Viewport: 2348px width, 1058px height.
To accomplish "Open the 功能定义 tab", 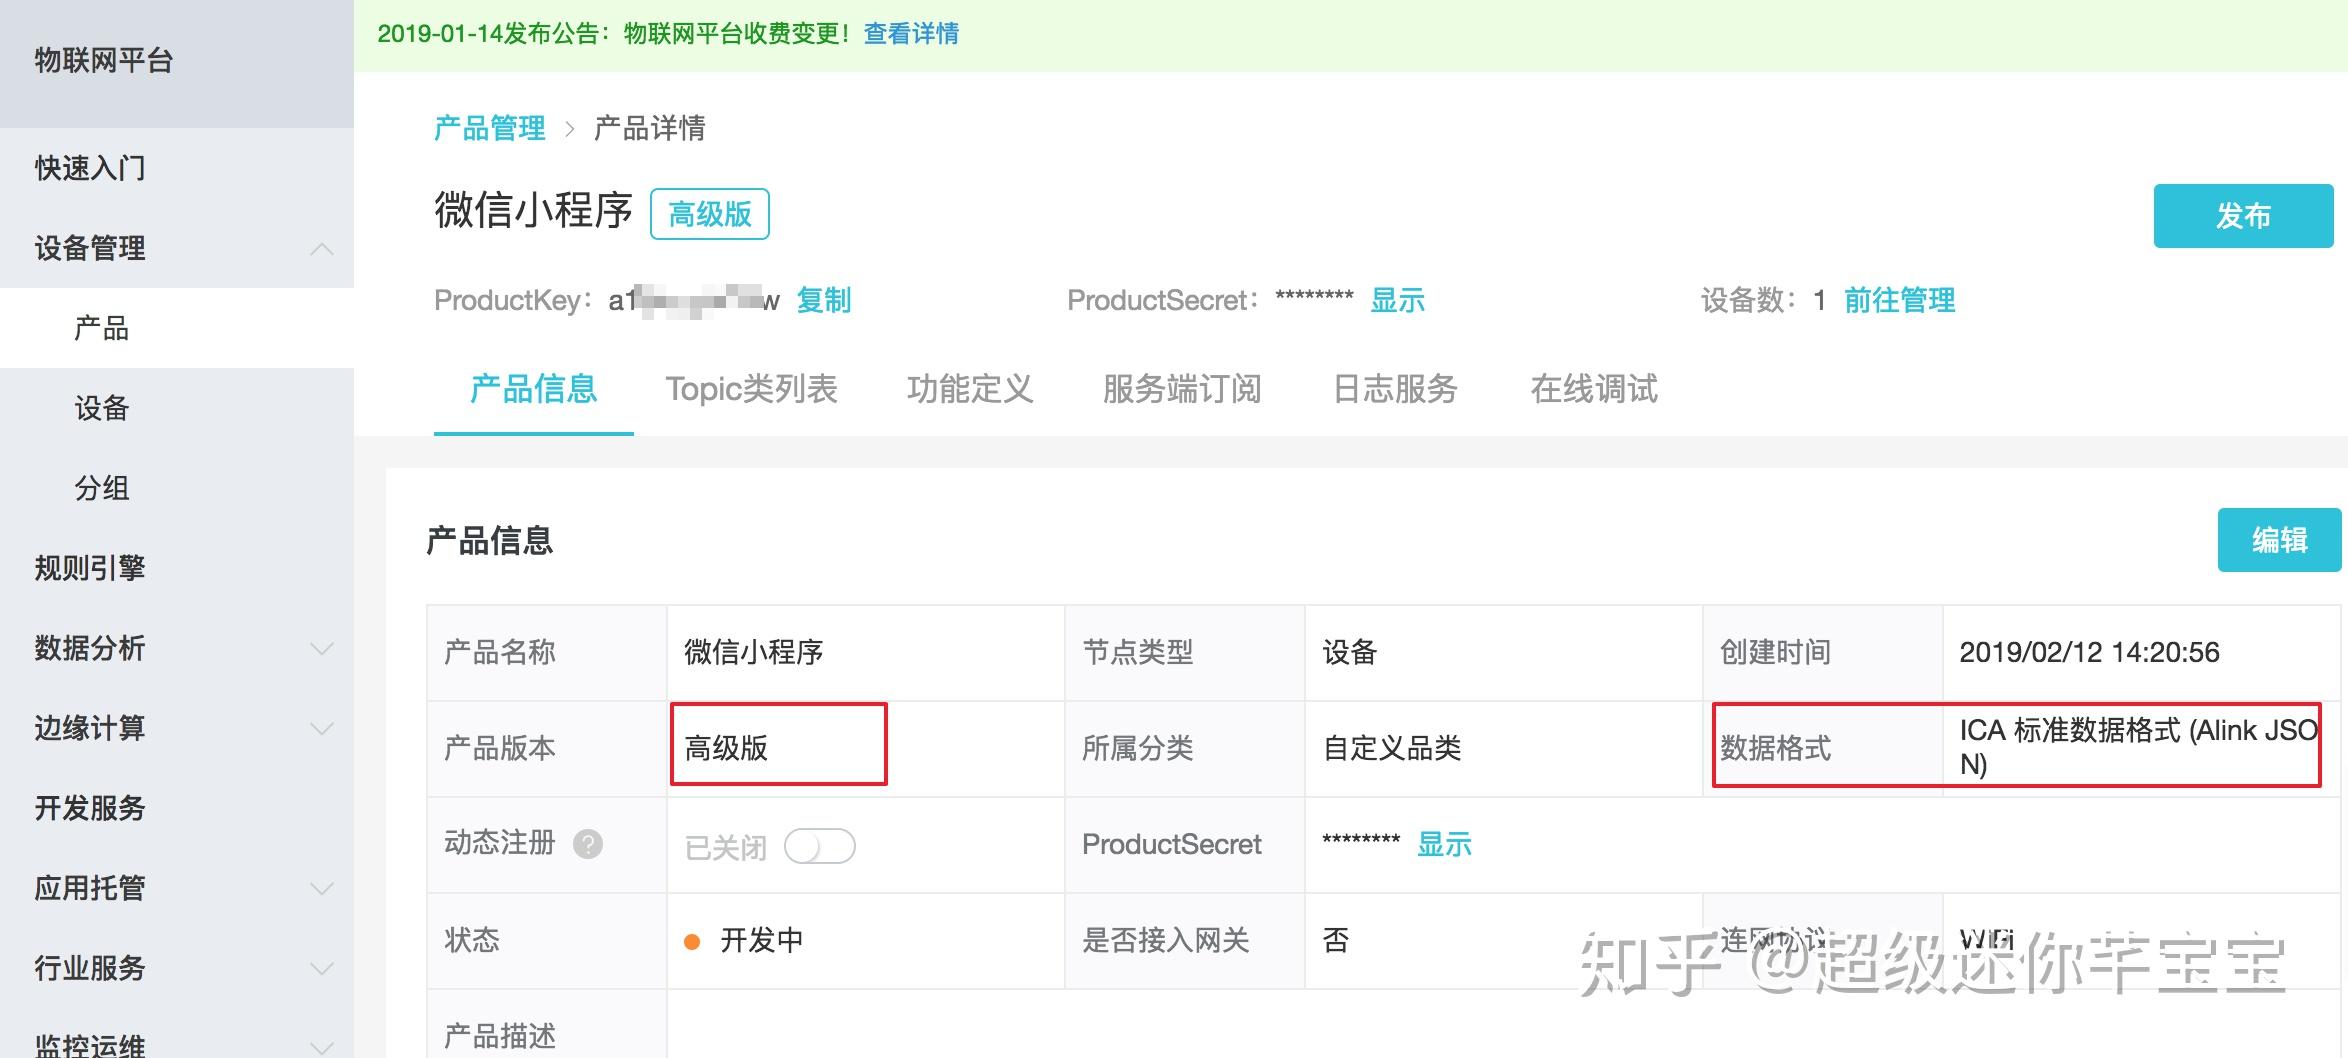I will 970,390.
